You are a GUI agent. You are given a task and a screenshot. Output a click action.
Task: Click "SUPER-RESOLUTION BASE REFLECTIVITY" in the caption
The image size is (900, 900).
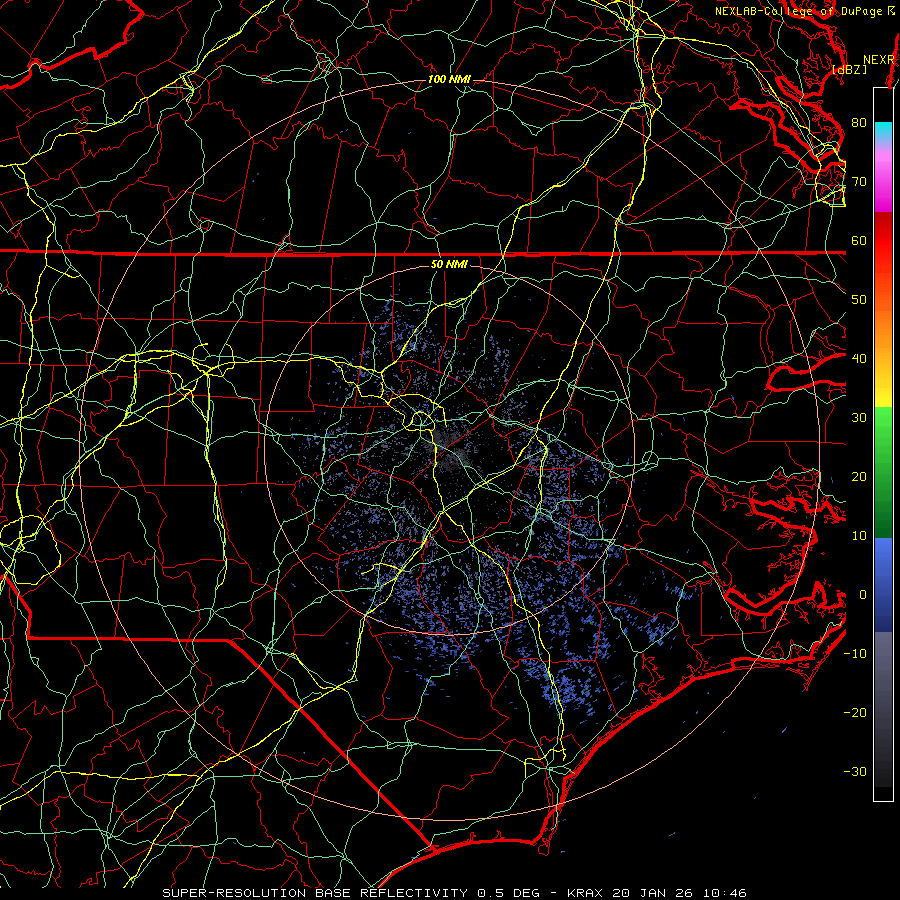coord(315,893)
